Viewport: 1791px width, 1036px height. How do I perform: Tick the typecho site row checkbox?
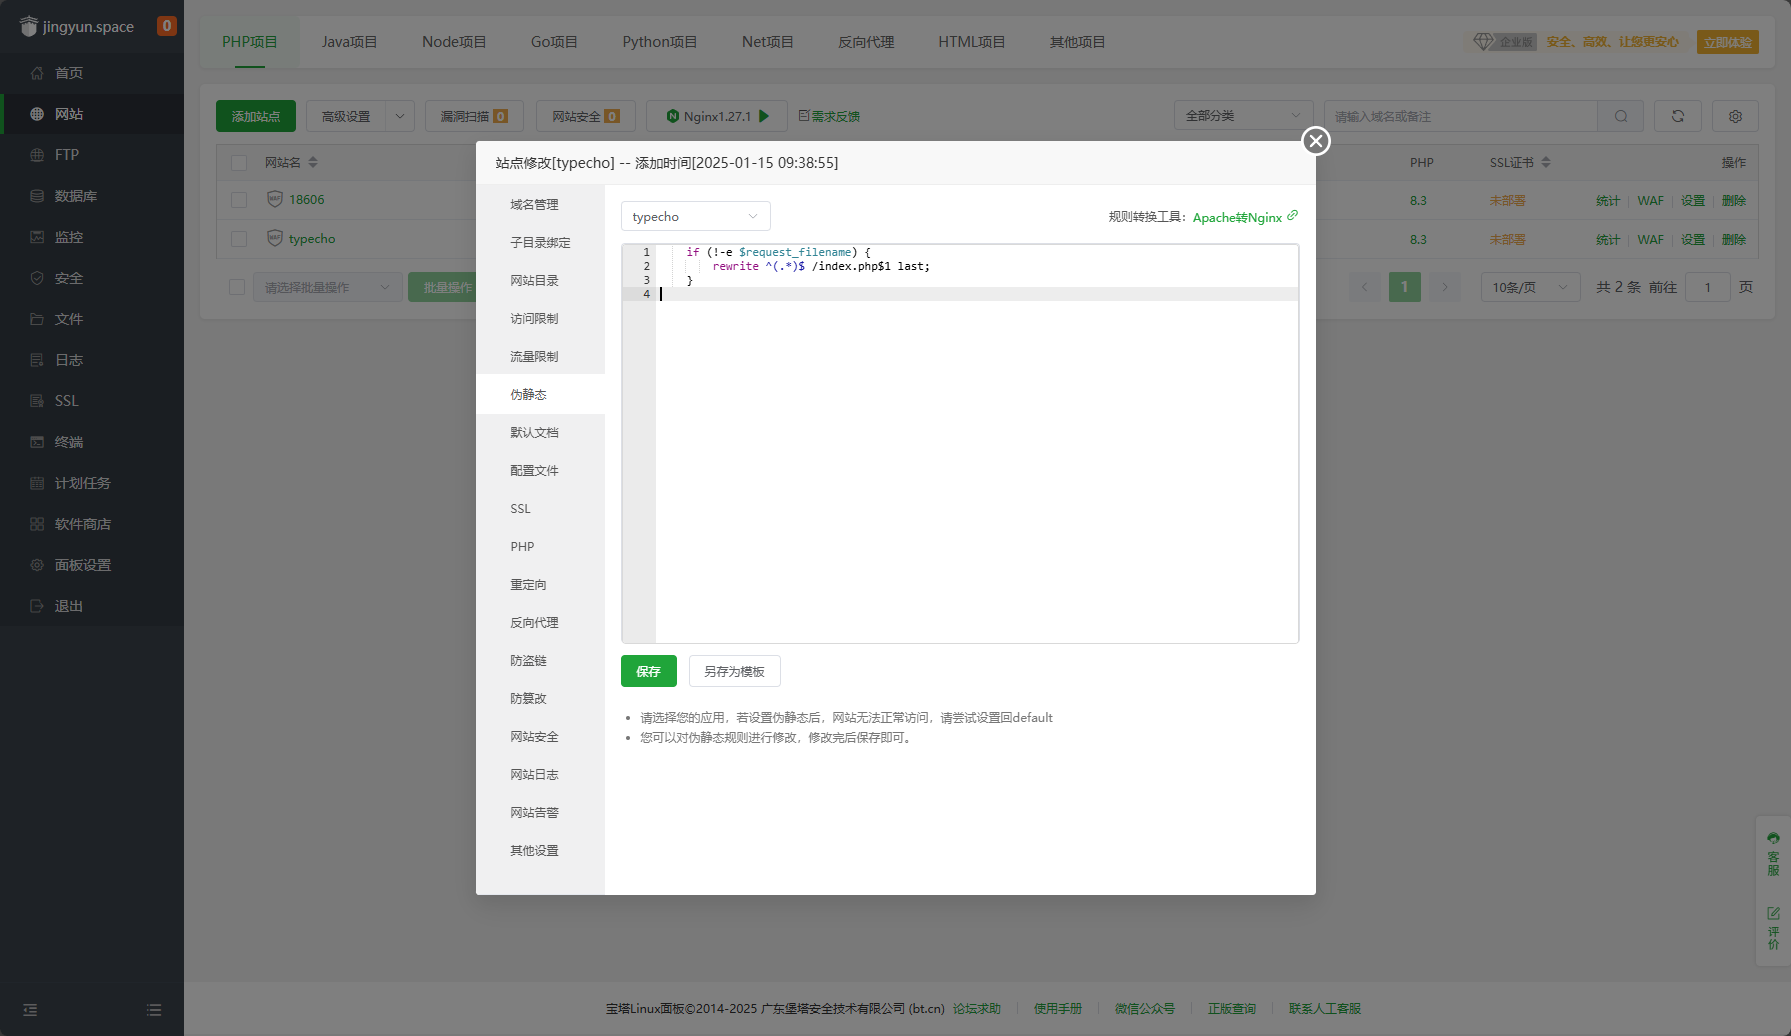point(239,239)
